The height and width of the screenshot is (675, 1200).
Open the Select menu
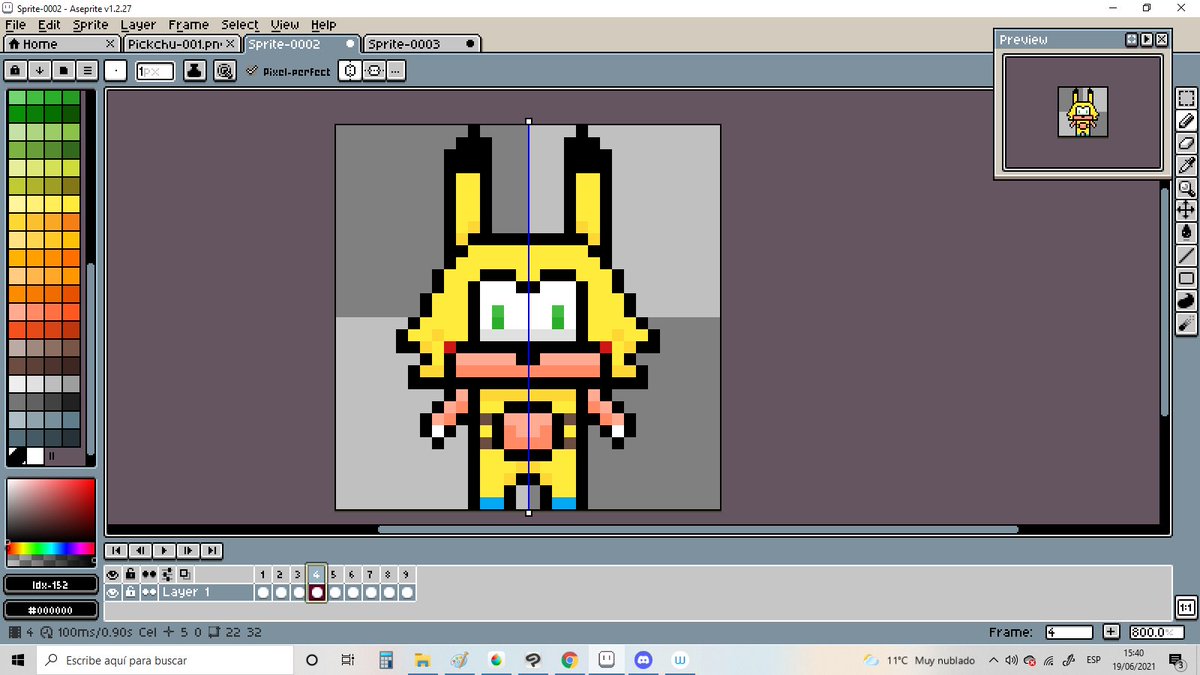point(240,25)
